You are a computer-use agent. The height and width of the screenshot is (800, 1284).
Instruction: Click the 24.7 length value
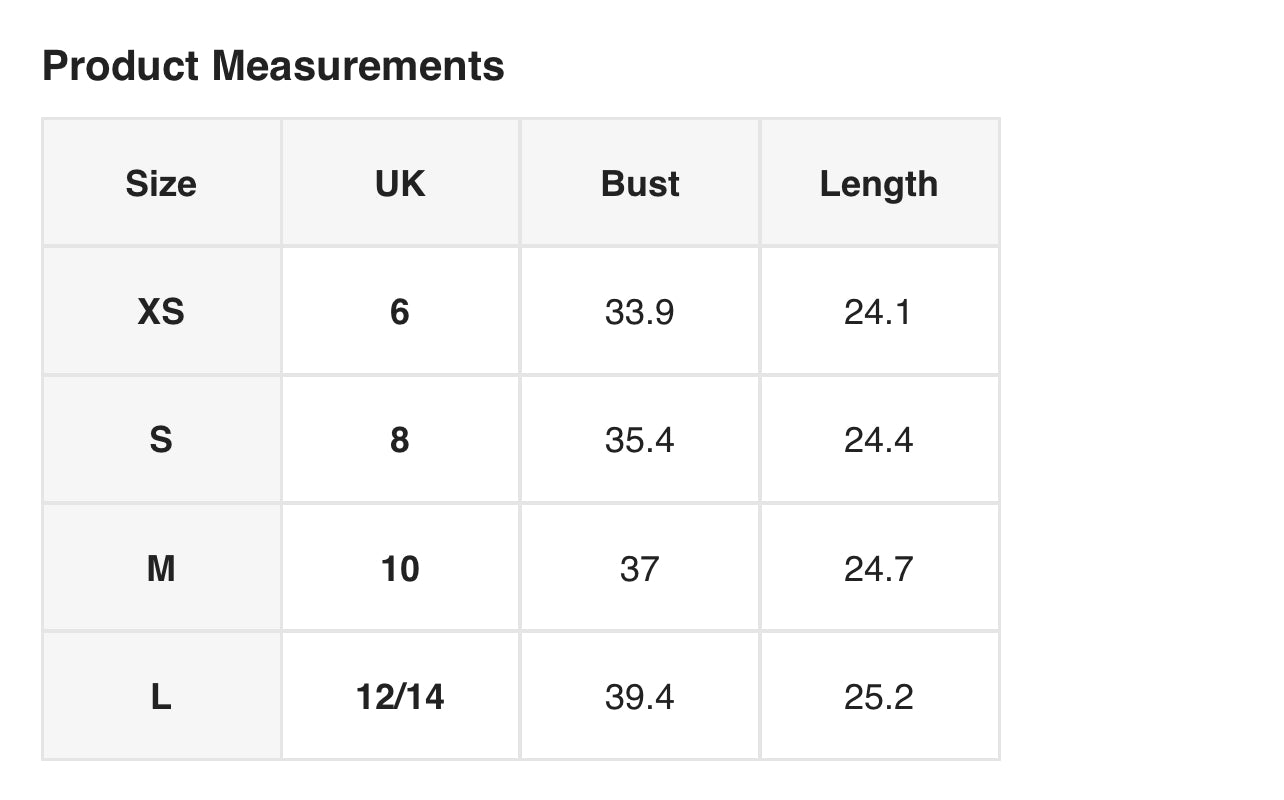click(x=879, y=568)
